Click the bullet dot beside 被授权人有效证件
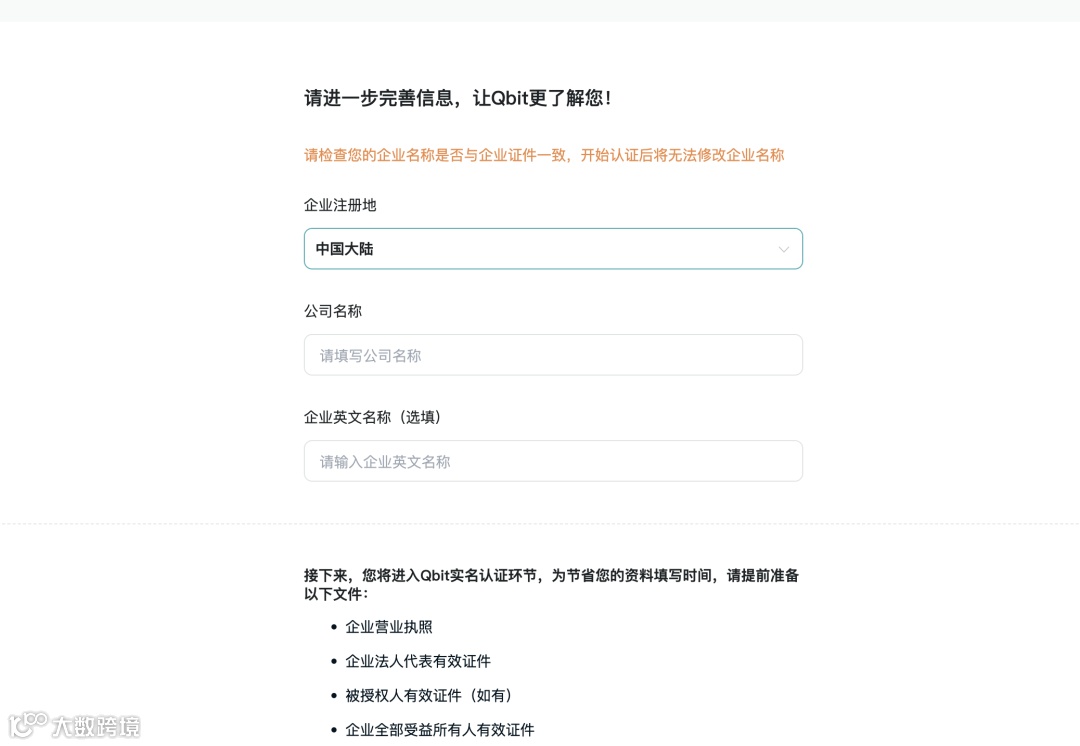Image resolution: width=1080 pixels, height=746 pixels. pyautogui.click(x=334, y=695)
